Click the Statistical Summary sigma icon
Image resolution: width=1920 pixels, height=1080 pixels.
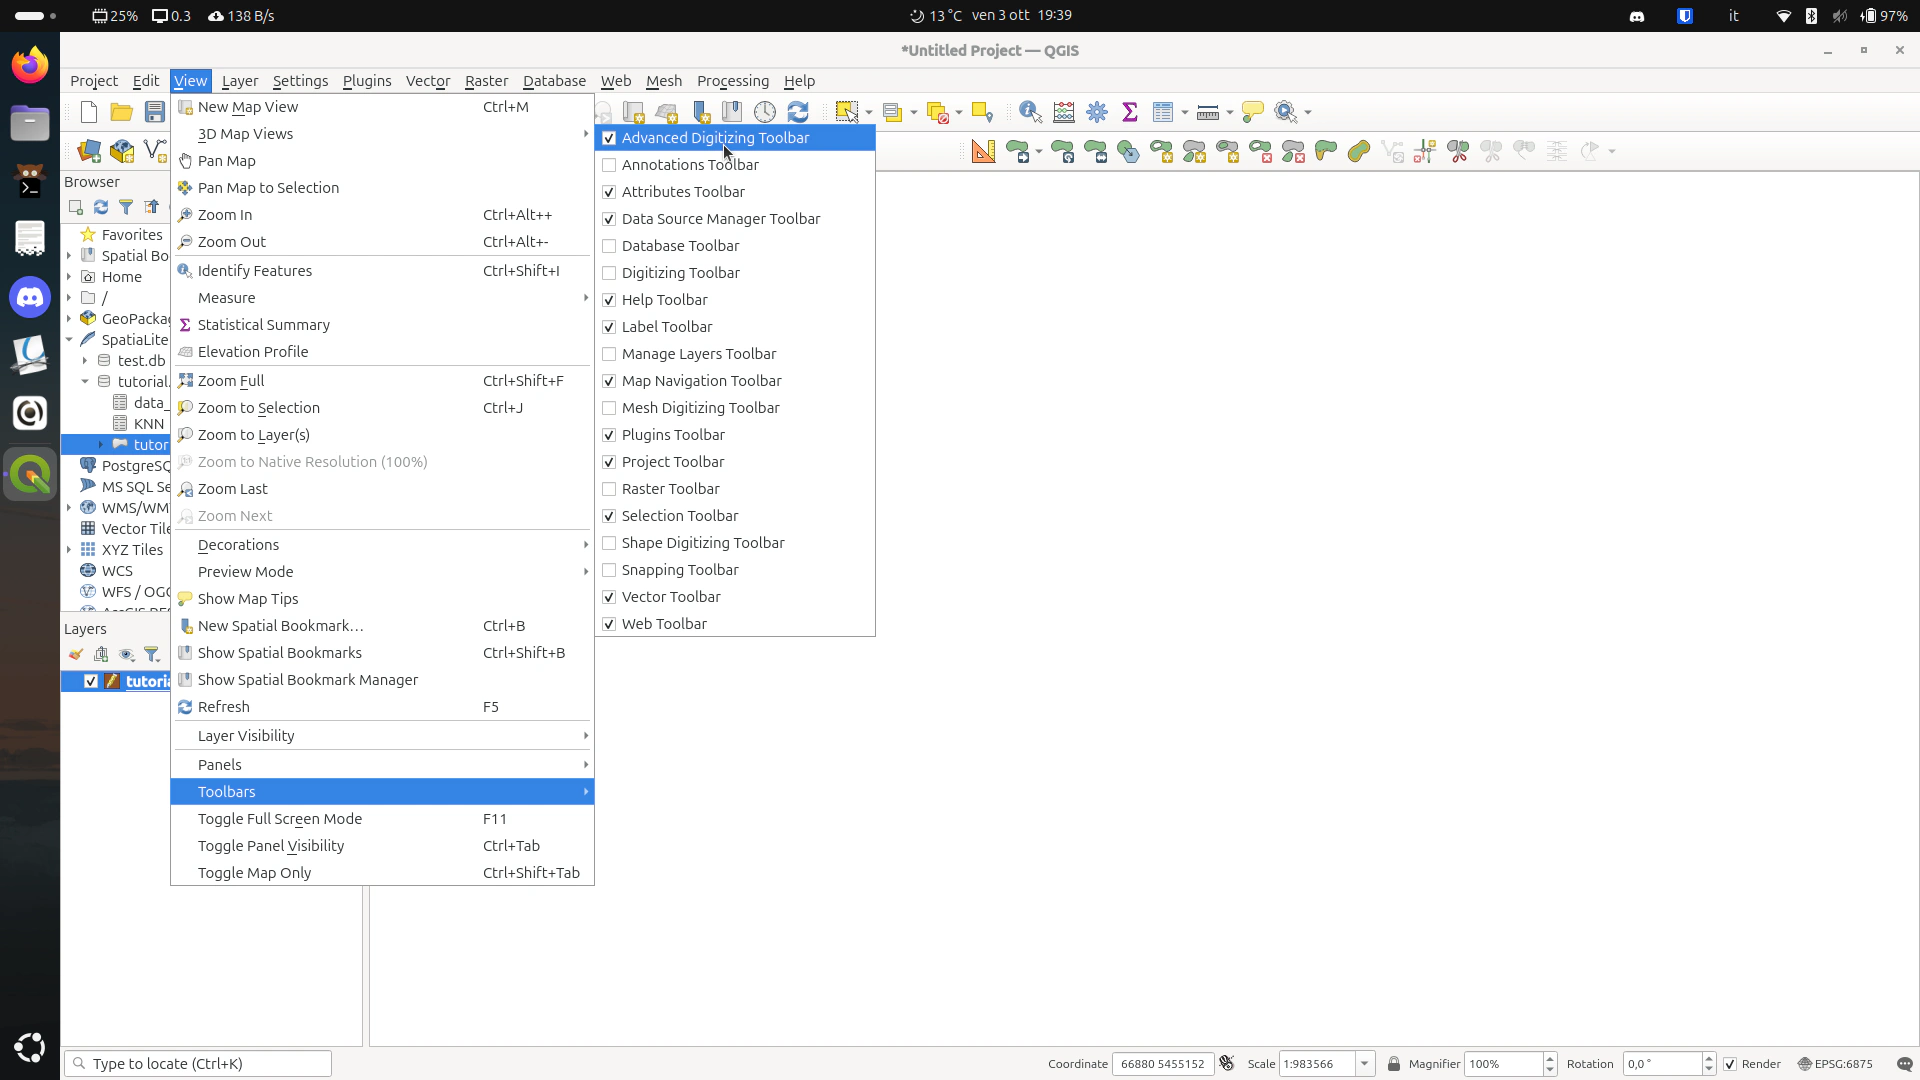tap(1130, 112)
